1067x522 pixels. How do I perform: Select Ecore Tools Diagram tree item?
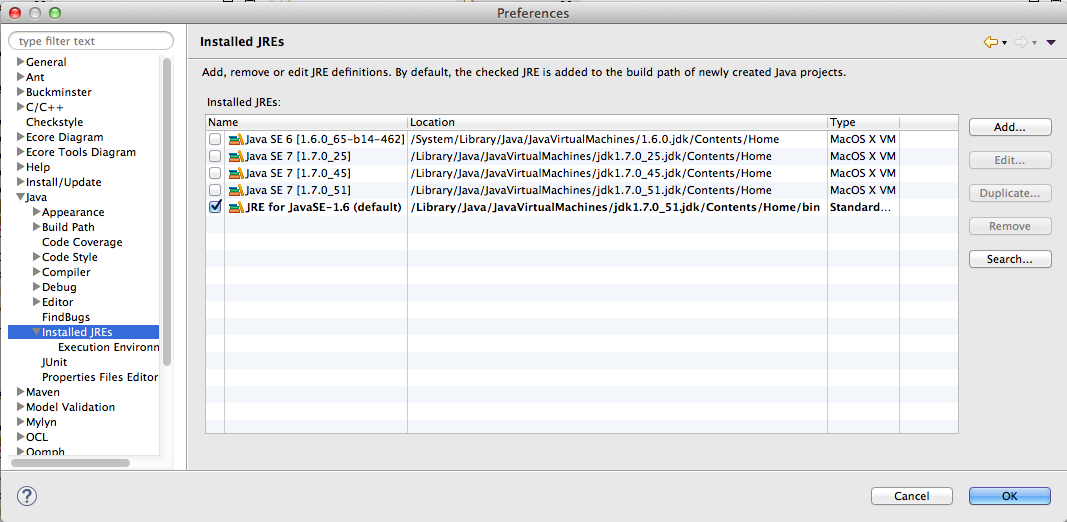(81, 152)
